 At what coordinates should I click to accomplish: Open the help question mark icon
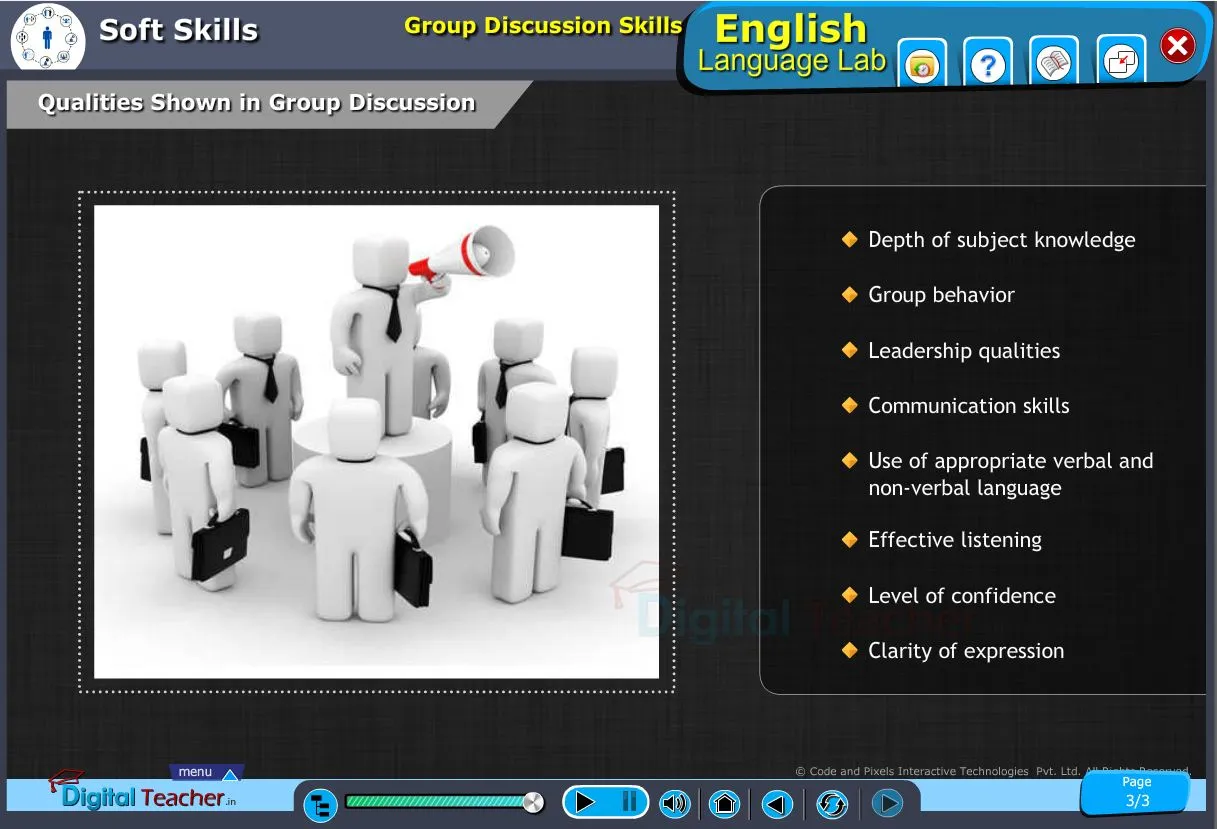tap(988, 65)
